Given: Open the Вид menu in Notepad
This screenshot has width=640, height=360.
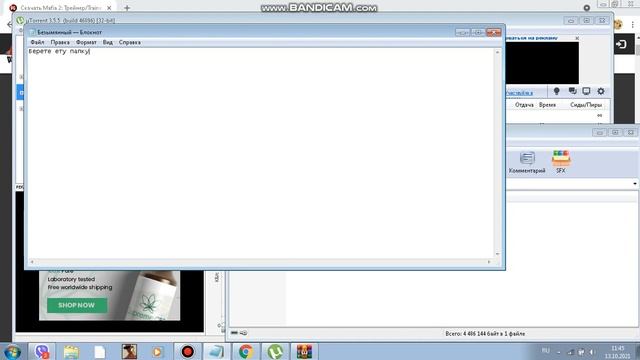Looking at the screenshot, I should (x=108, y=42).
